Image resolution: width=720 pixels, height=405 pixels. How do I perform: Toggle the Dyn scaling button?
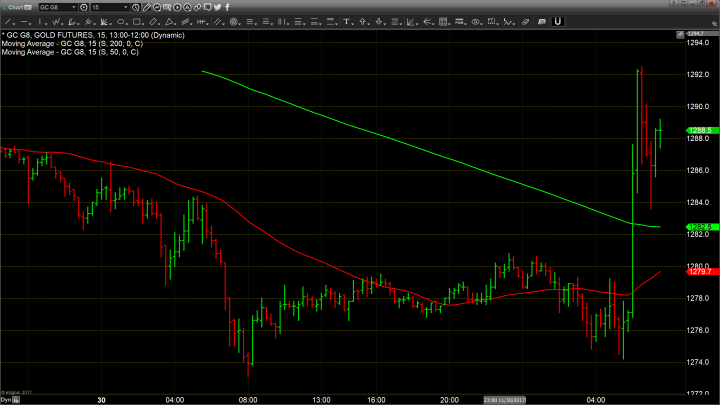[x=6, y=399]
